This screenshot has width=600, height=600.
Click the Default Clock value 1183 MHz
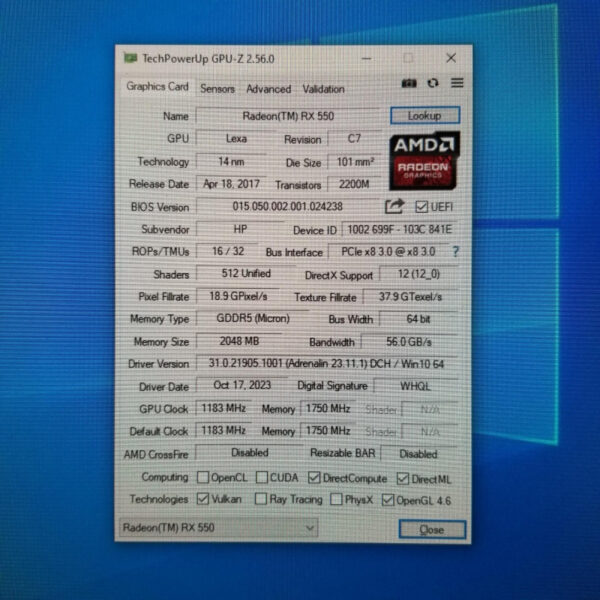(x=223, y=430)
